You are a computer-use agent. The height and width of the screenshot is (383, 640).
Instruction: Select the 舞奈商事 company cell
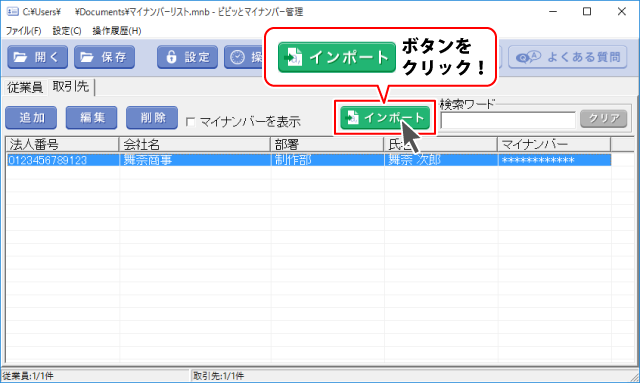point(195,160)
